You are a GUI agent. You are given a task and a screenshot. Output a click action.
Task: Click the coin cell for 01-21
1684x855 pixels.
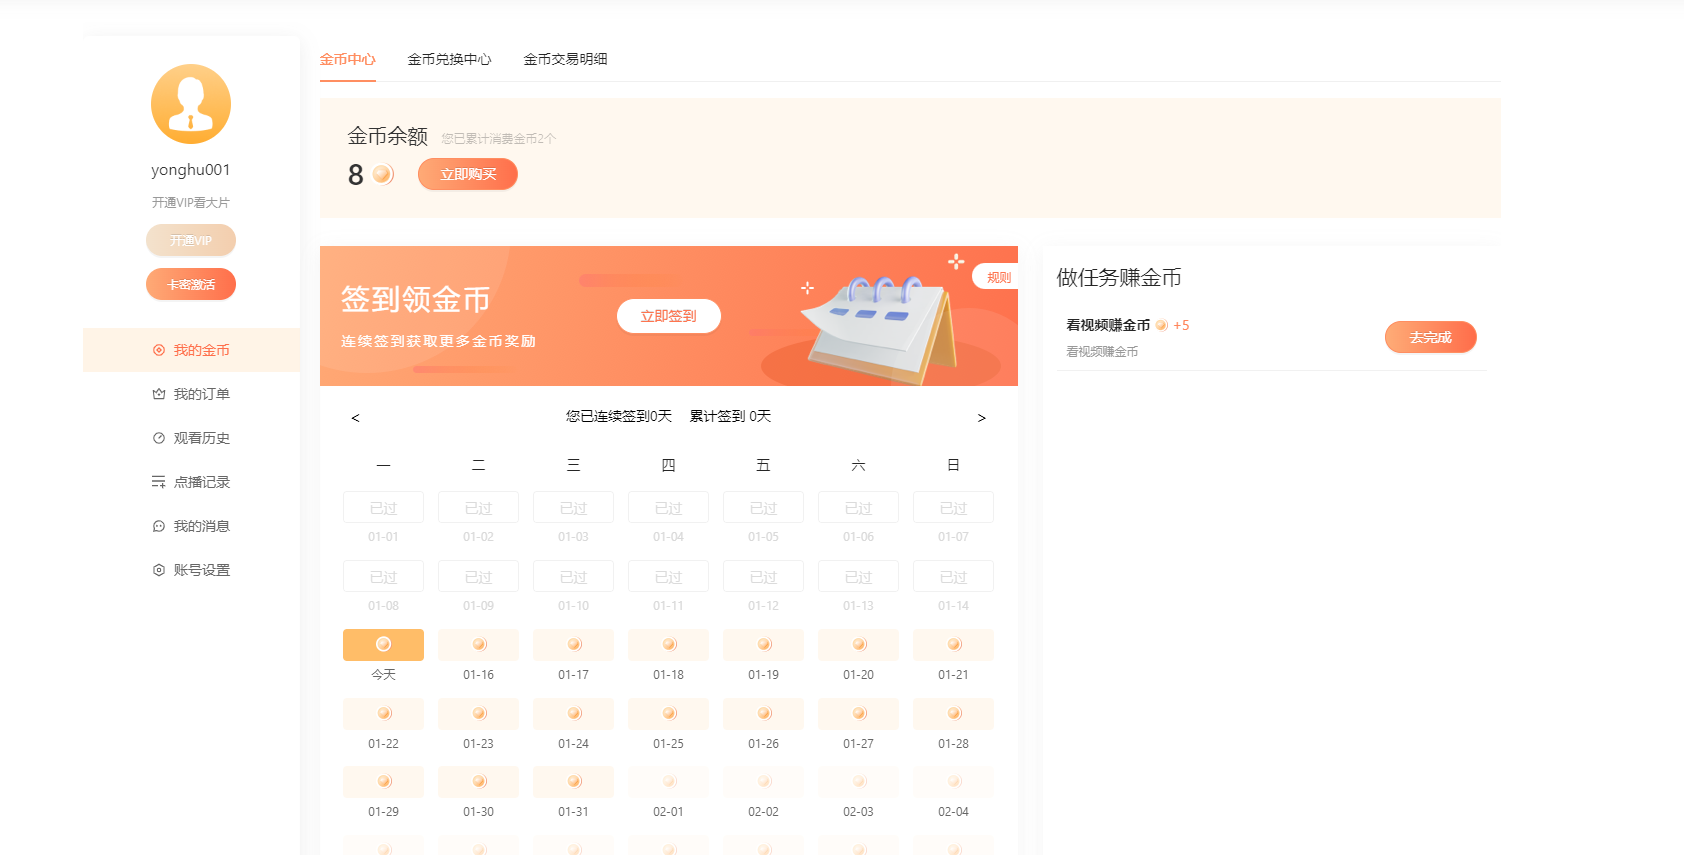pyautogui.click(x=953, y=645)
